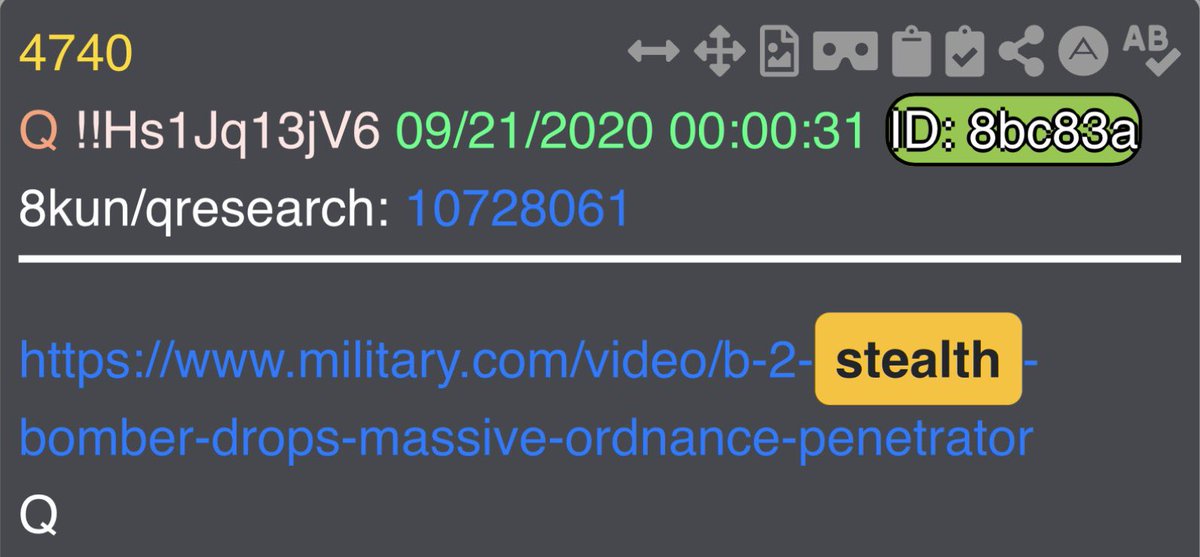
Task: Click the timestamp 09/21/2020 00:00:31
Action: pyautogui.click(x=630, y=132)
